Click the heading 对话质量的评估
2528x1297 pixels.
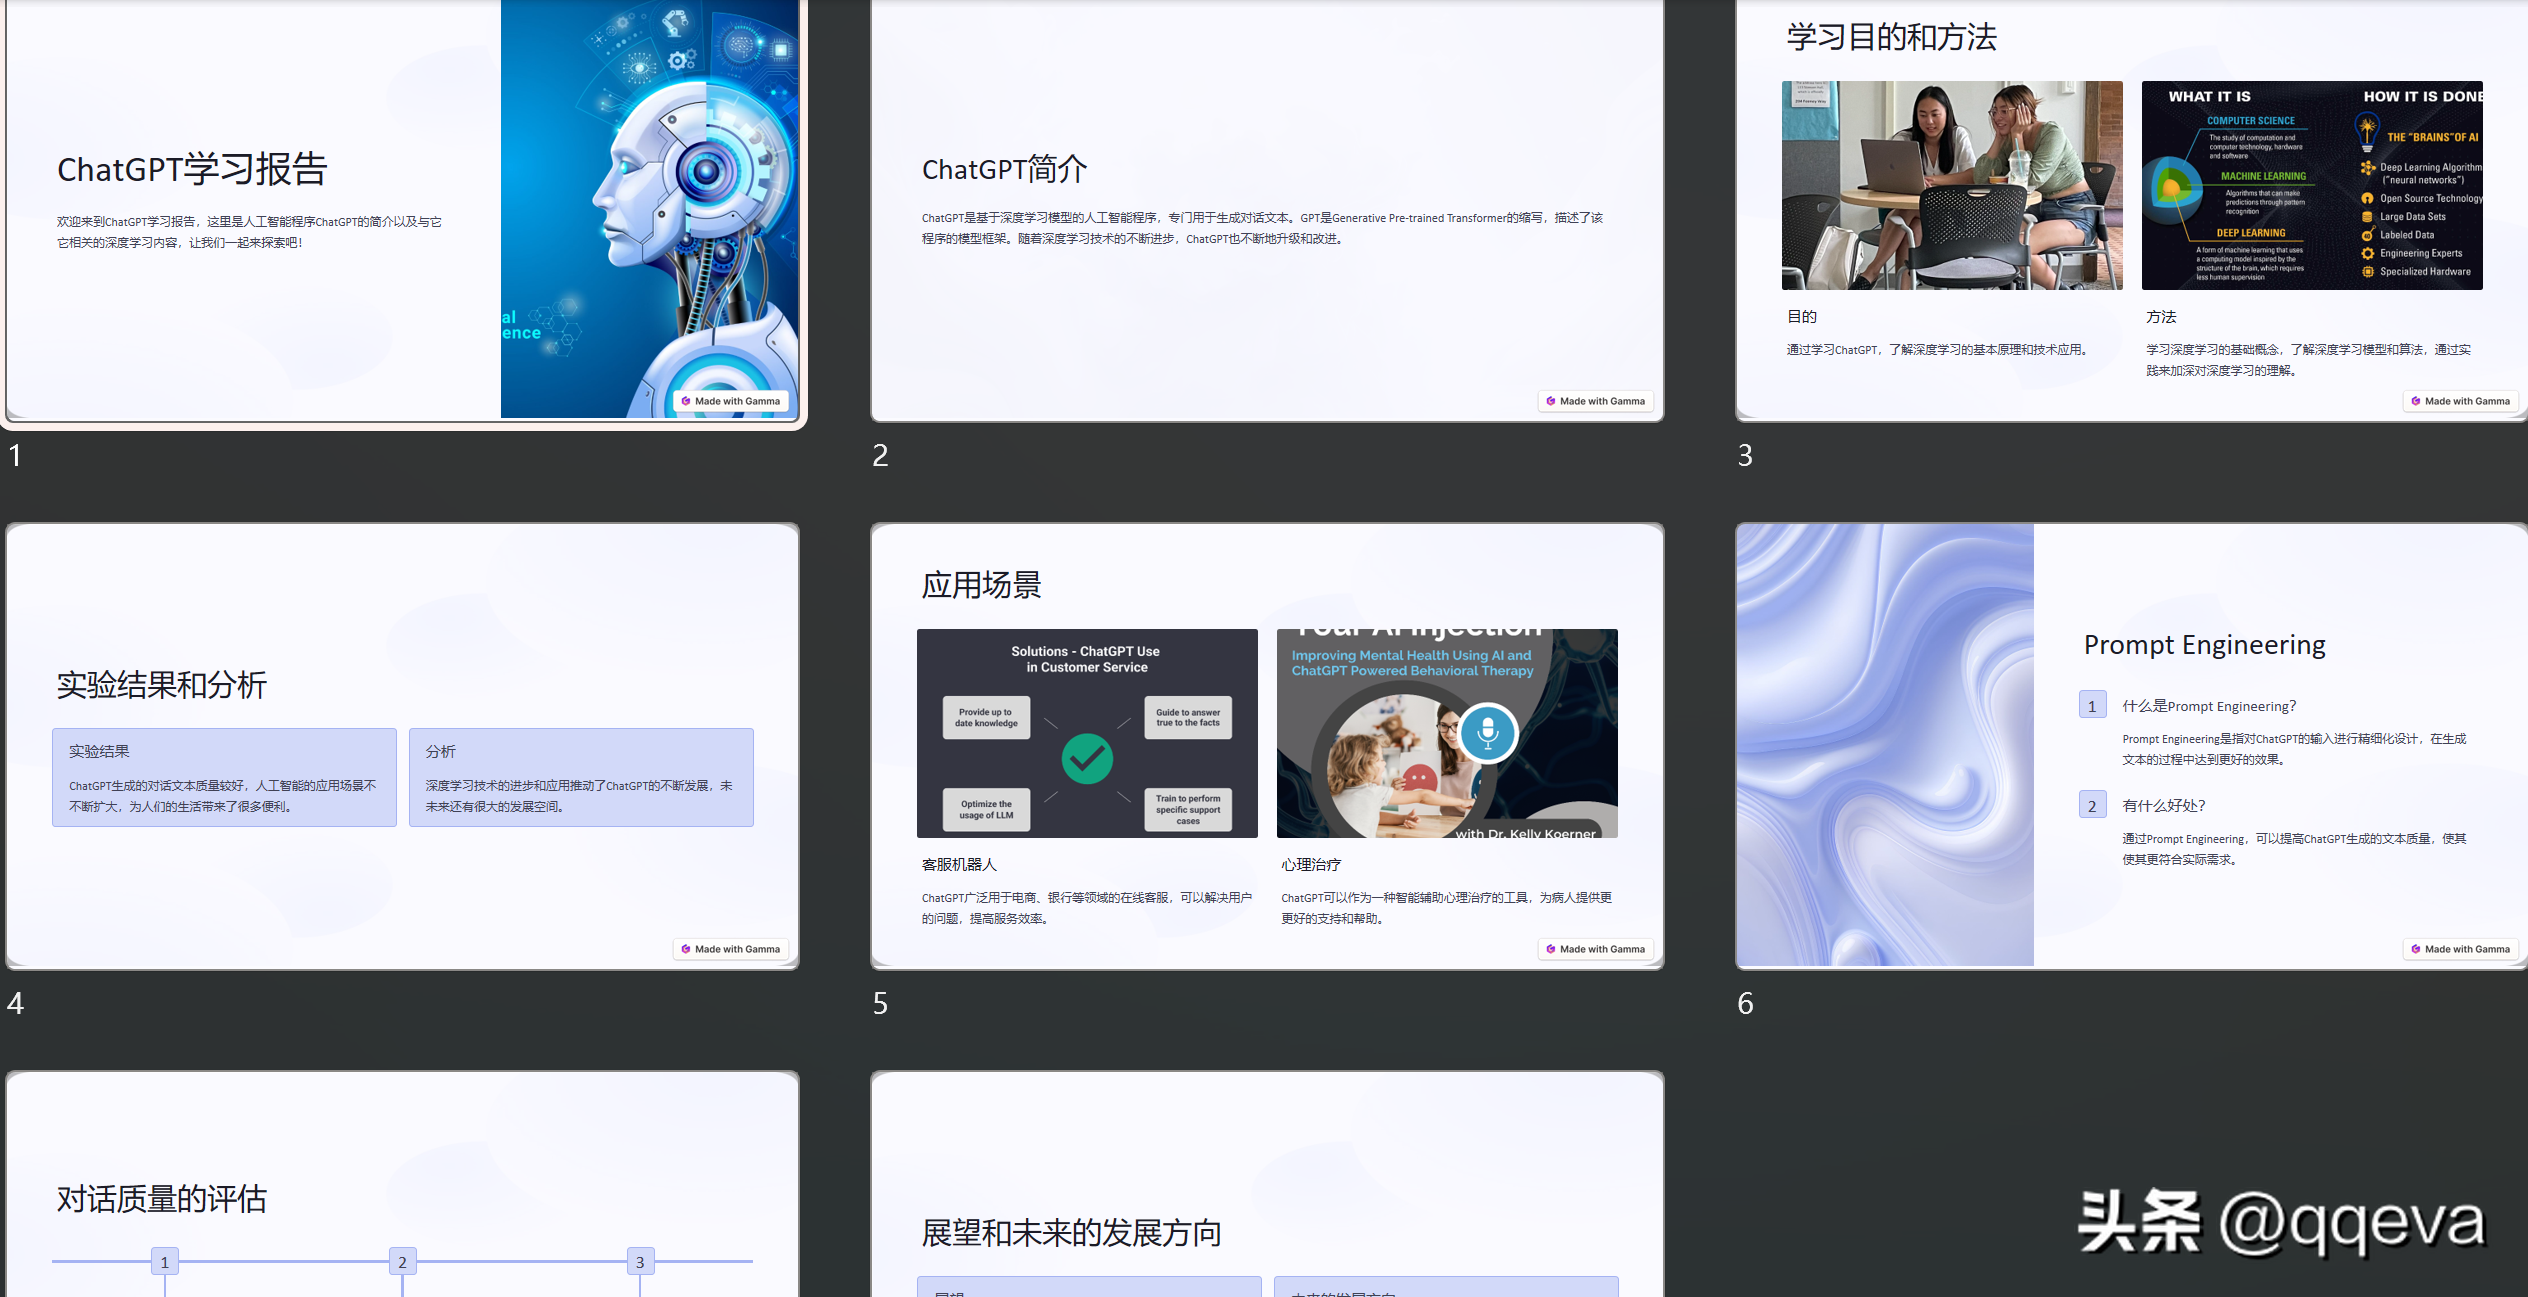[162, 1198]
